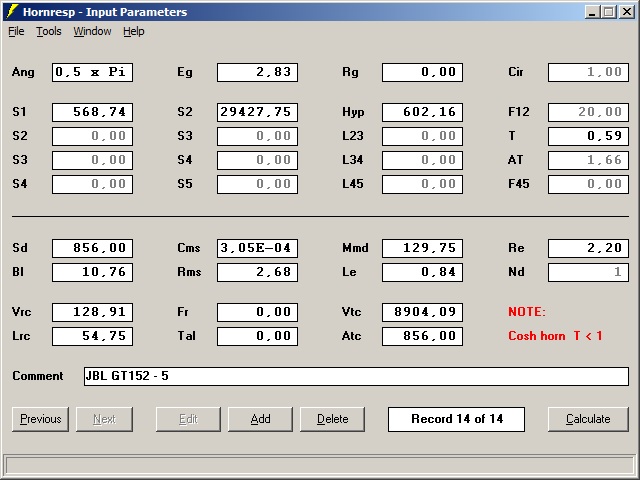This screenshot has height=480, width=640.
Task: Select the Vtc field showing 8904,09
Action: point(422,312)
